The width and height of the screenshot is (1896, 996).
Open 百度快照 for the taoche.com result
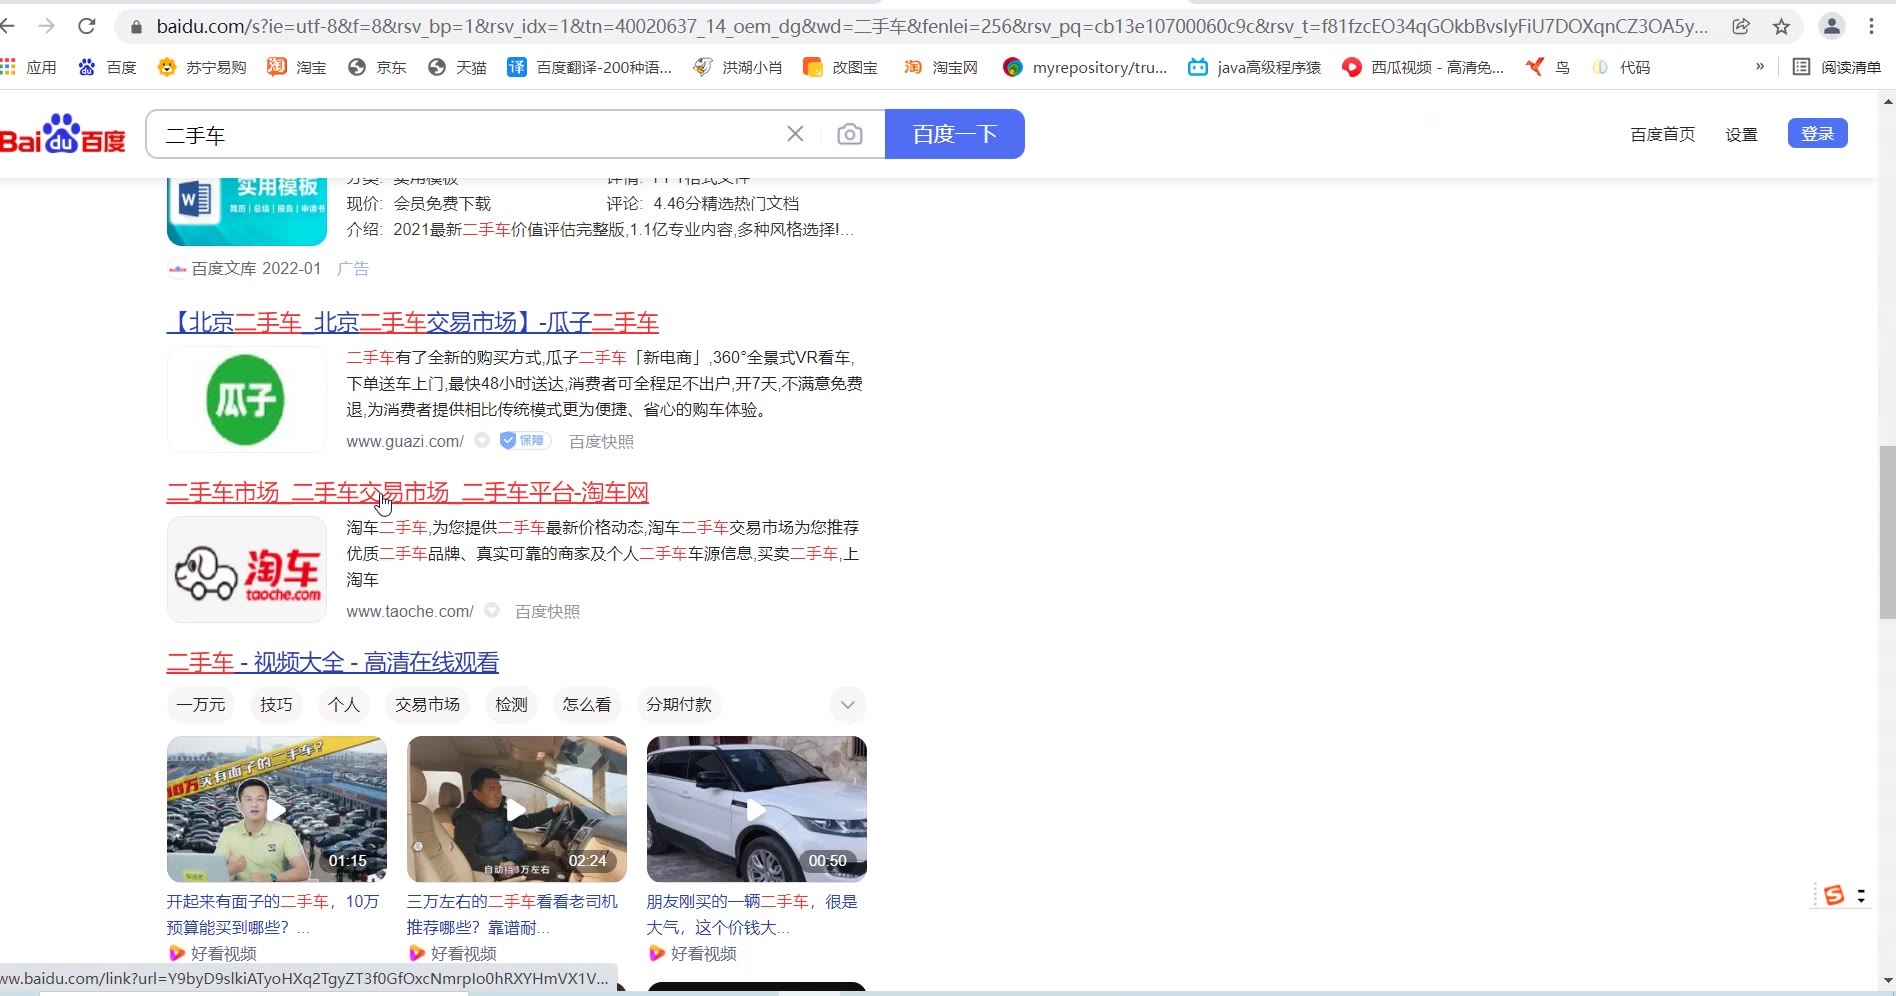[x=547, y=611]
